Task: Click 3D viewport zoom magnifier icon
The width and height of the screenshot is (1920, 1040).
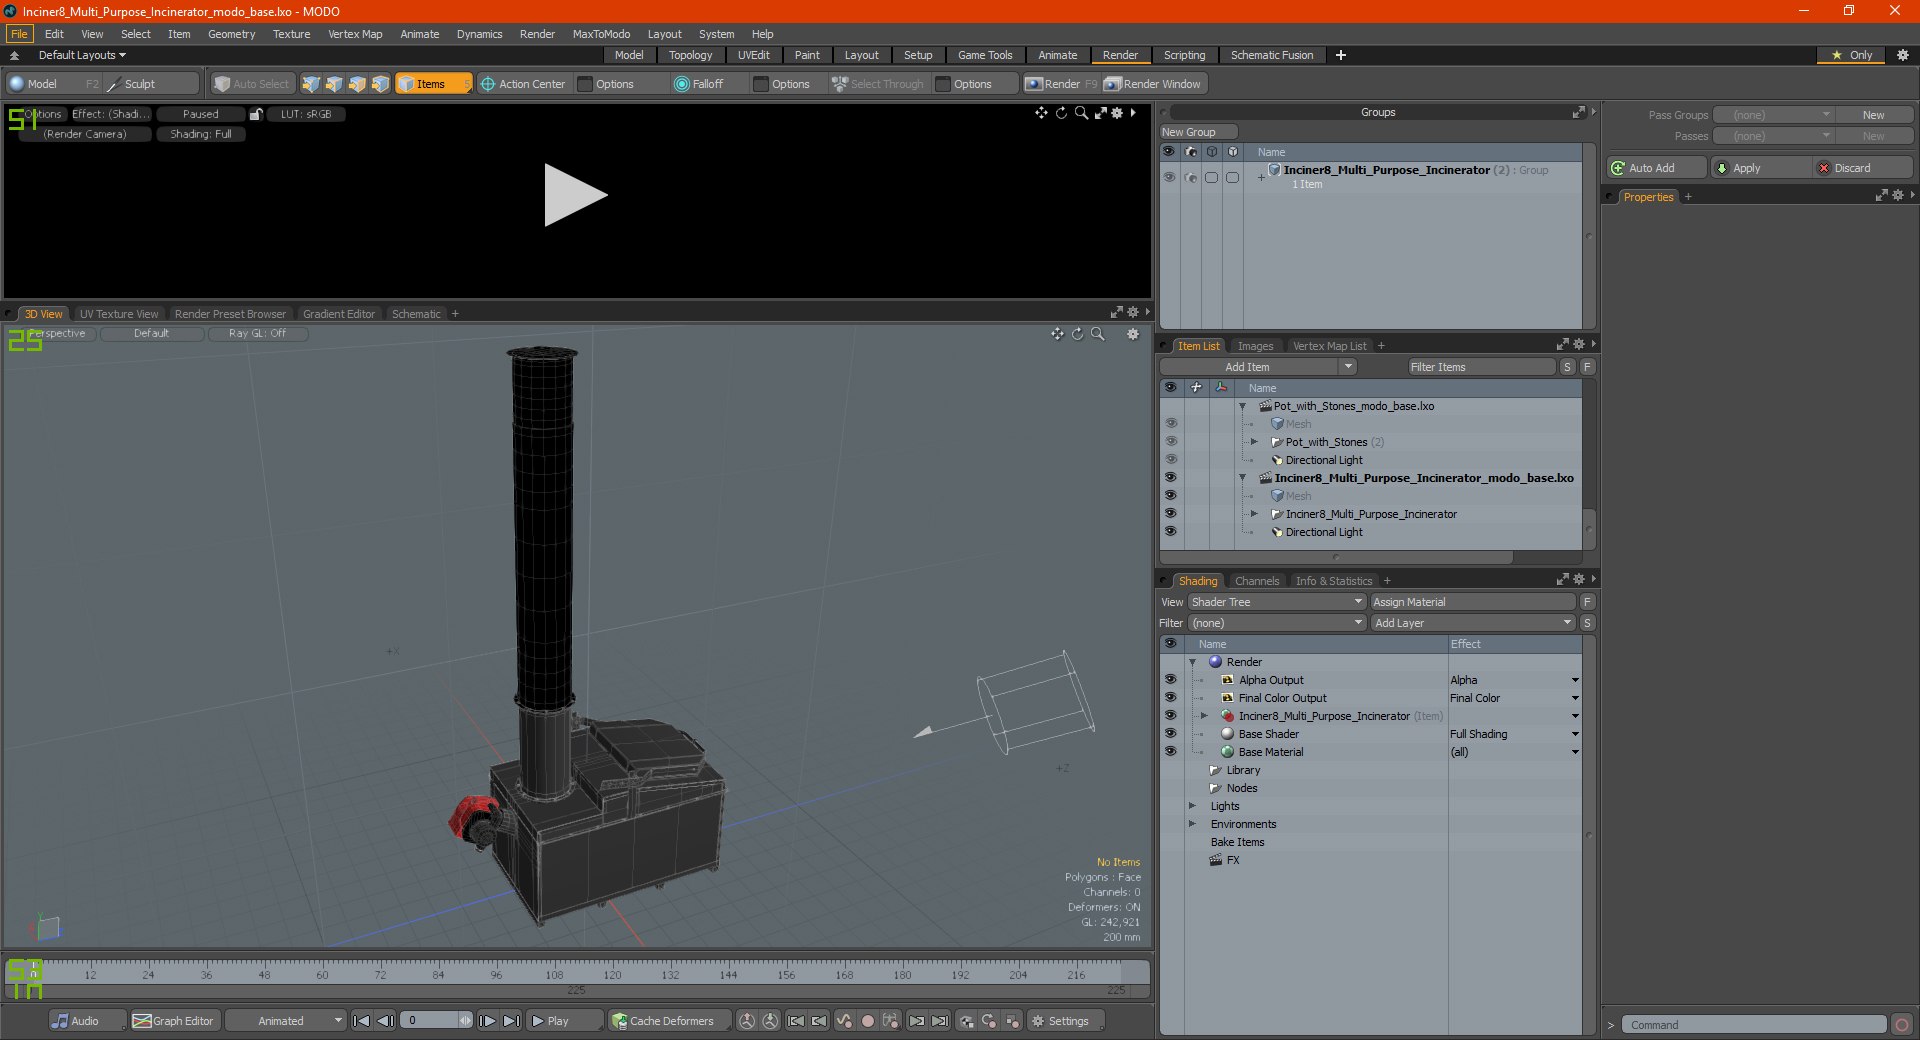Action: (1098, 334)
